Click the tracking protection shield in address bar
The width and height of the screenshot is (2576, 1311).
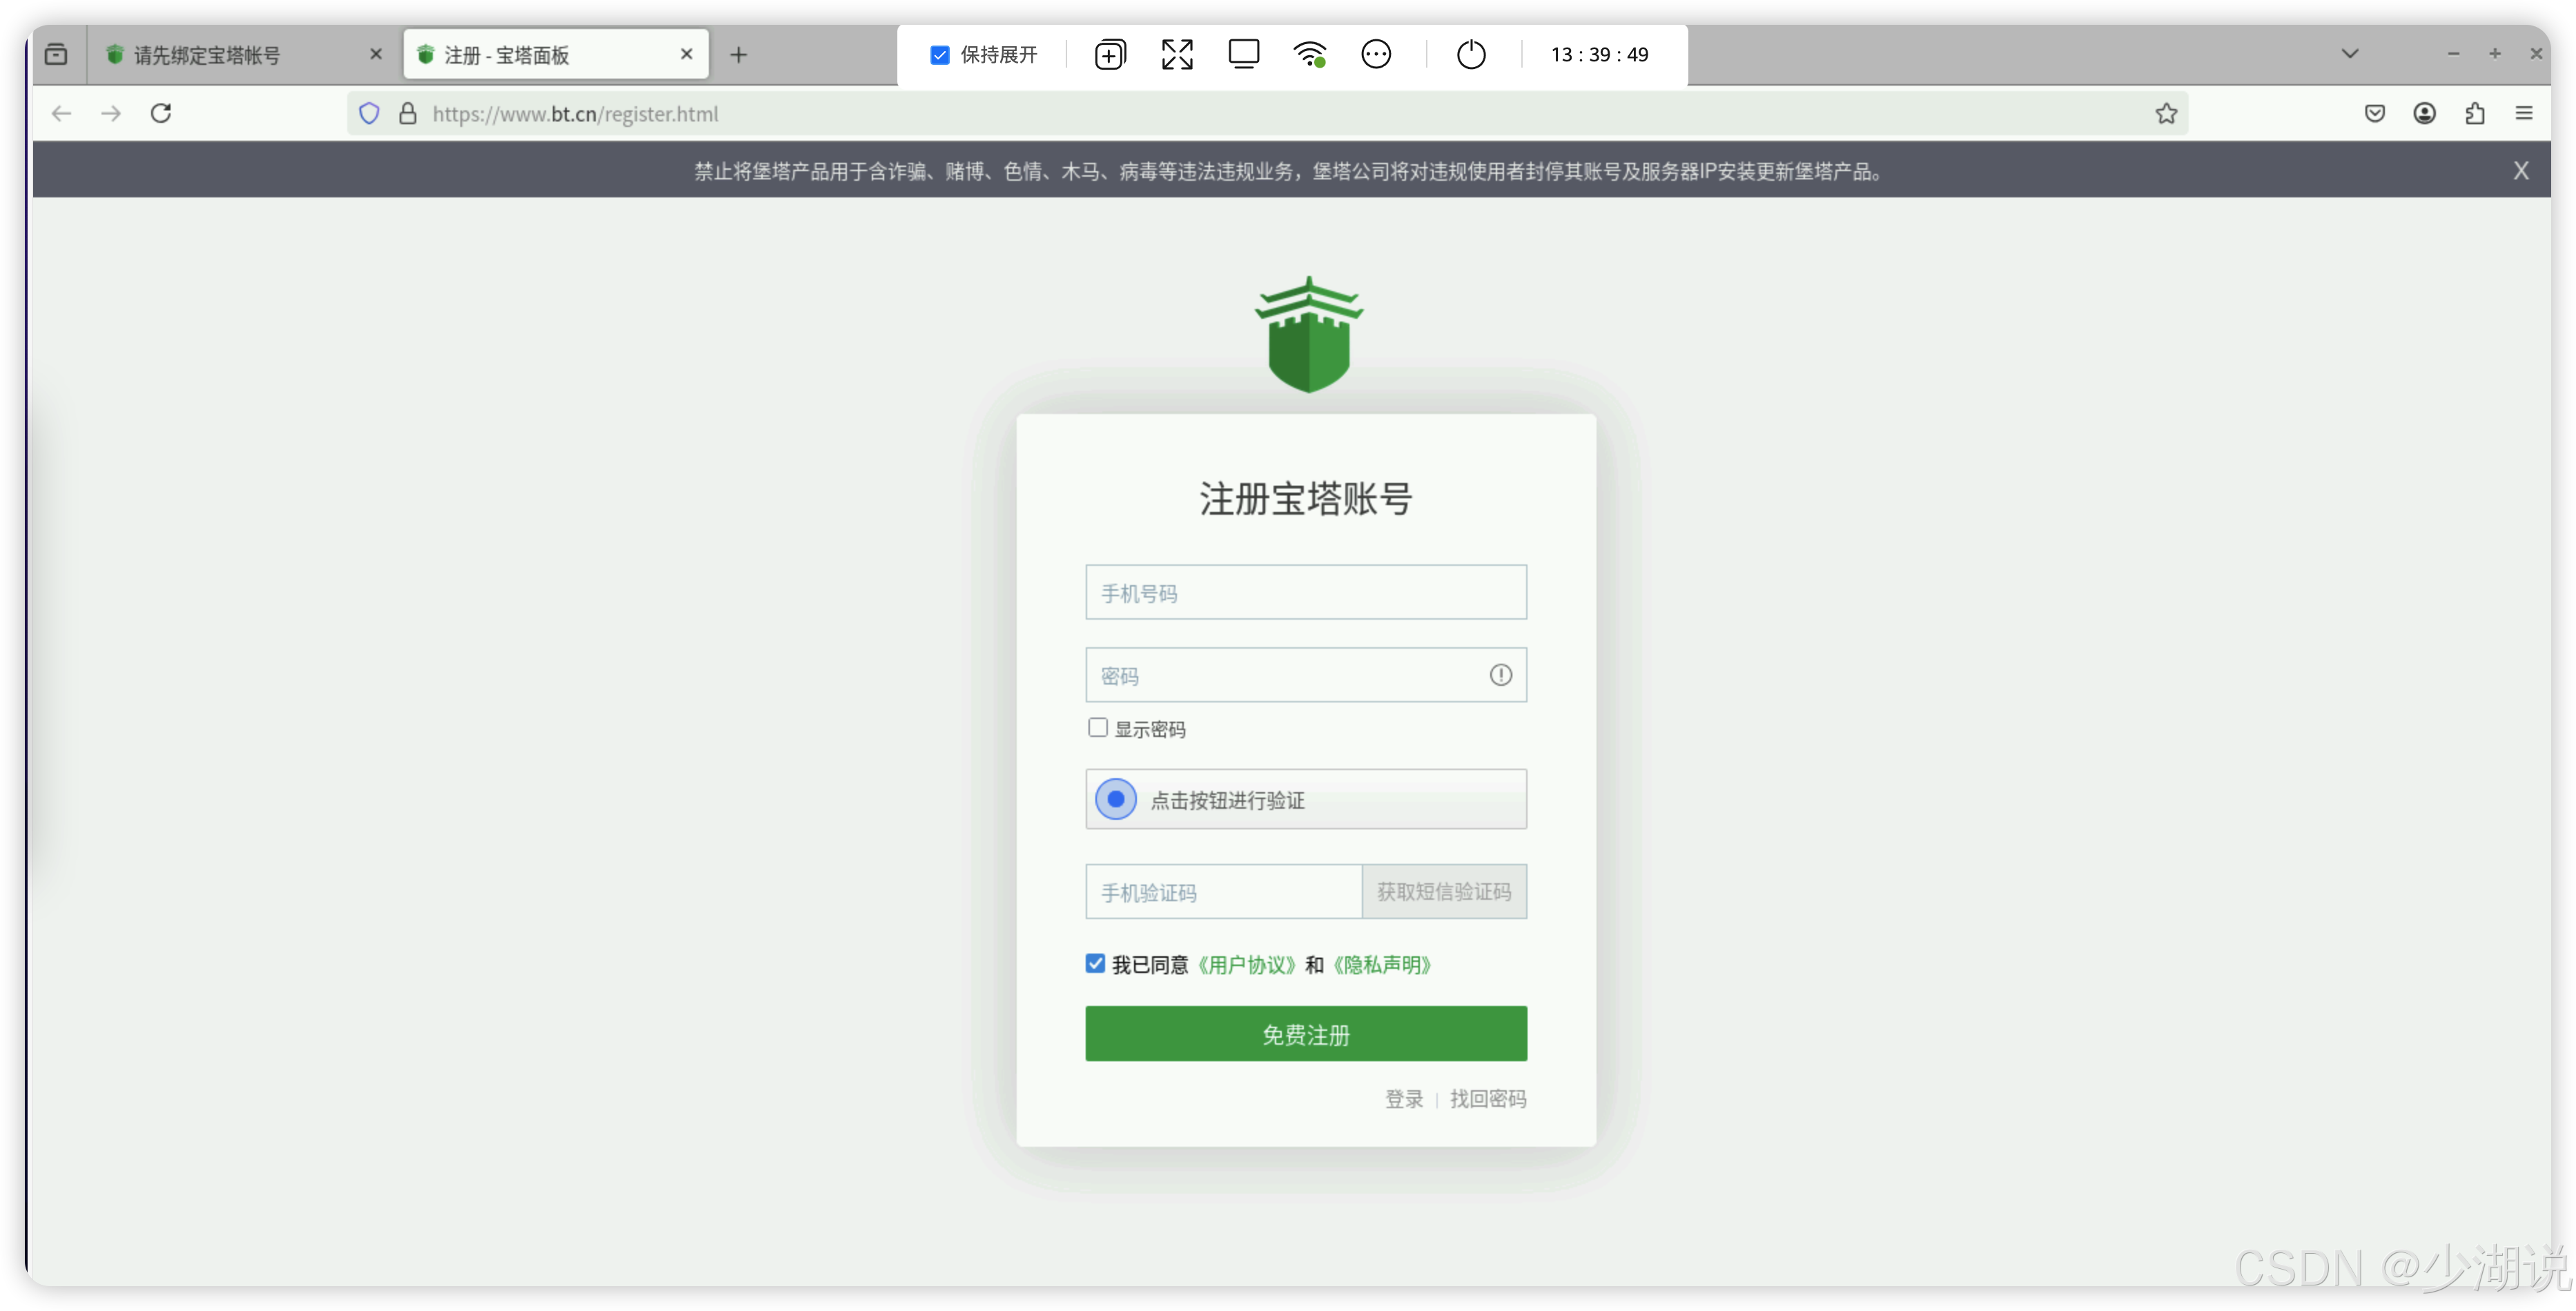click(x=369, y=113)
